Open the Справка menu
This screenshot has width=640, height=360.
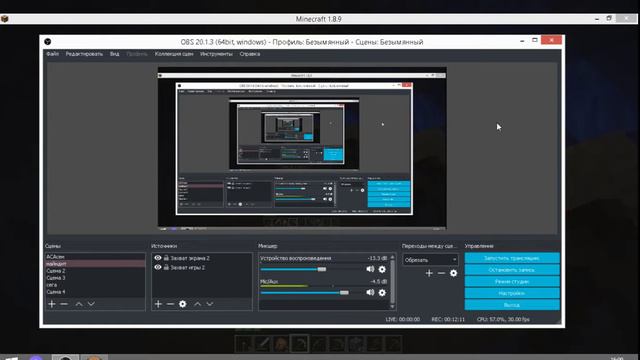250,54
